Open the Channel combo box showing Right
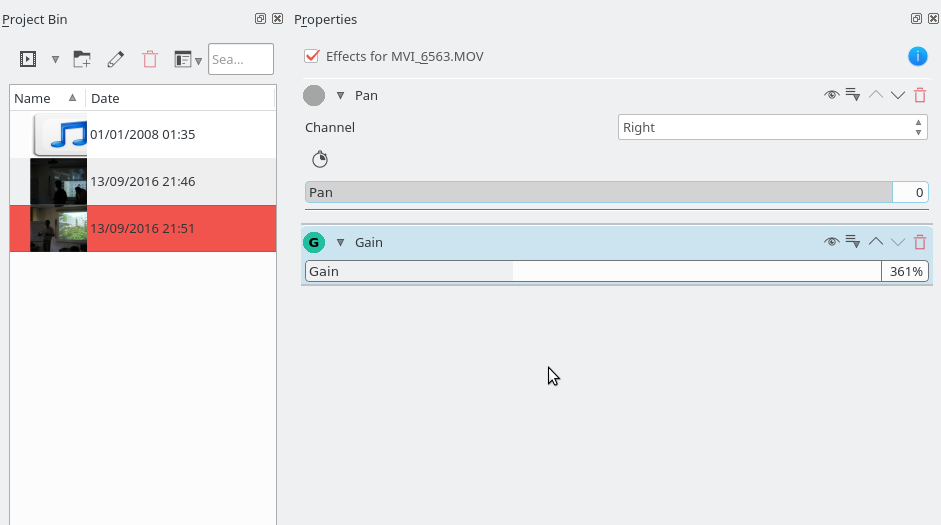 [772, 127]
